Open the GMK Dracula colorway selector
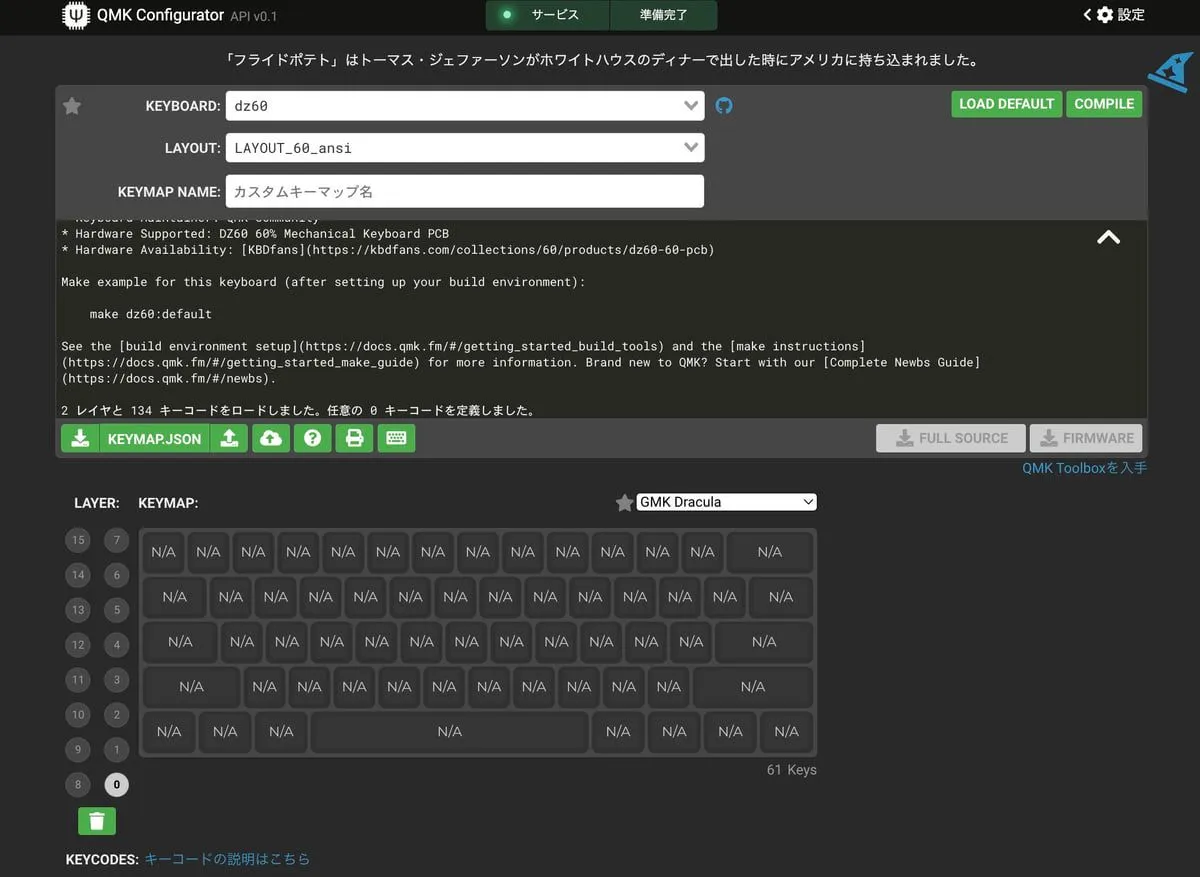The height and width of the screenshot is (877, 1200). point(726,502)
